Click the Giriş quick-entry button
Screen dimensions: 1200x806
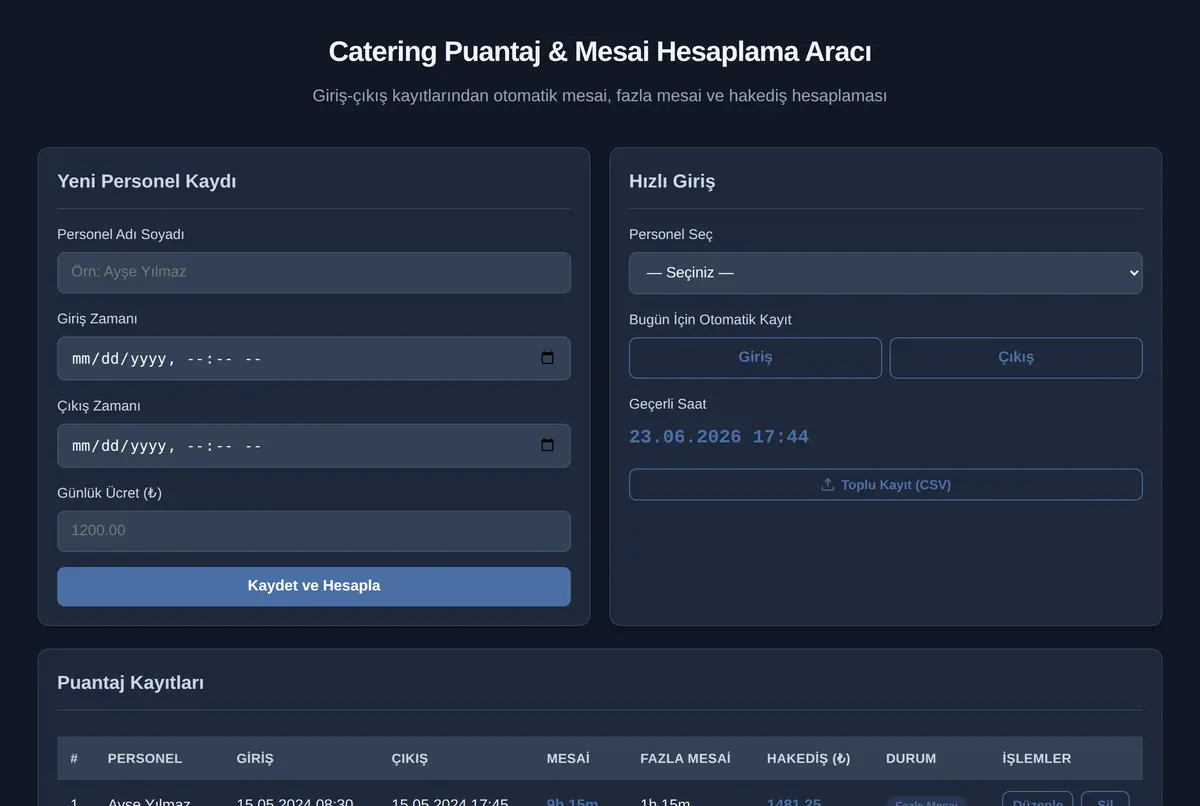point(755,358)
